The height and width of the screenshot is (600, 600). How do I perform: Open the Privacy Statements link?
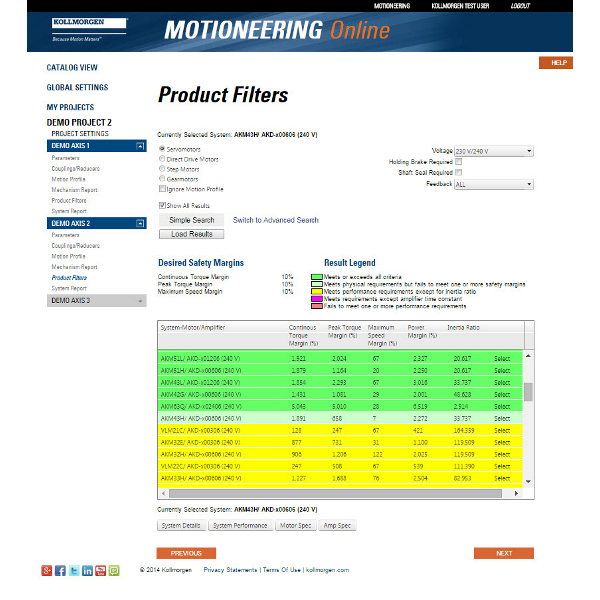click(230, 570)
